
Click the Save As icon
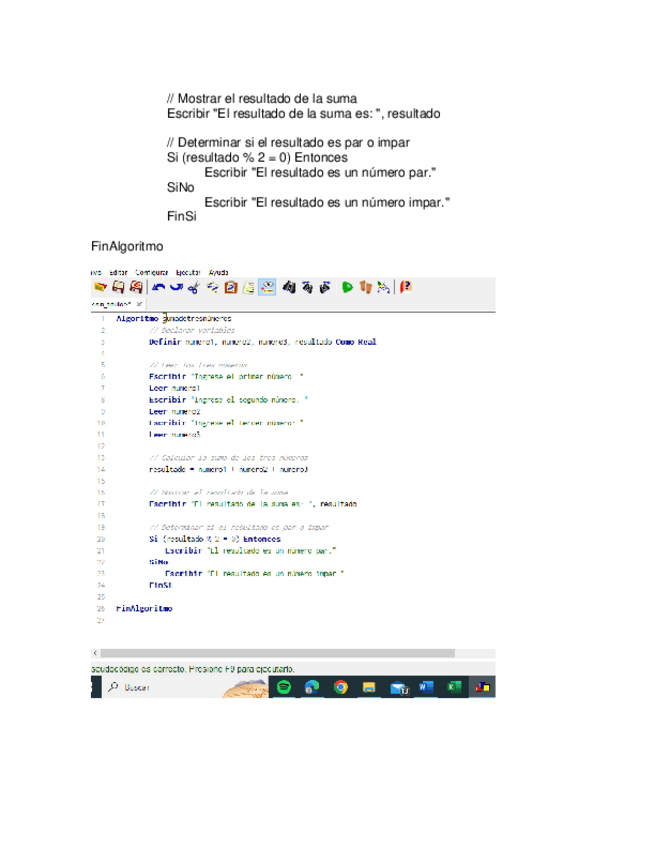tap(136, 287)
